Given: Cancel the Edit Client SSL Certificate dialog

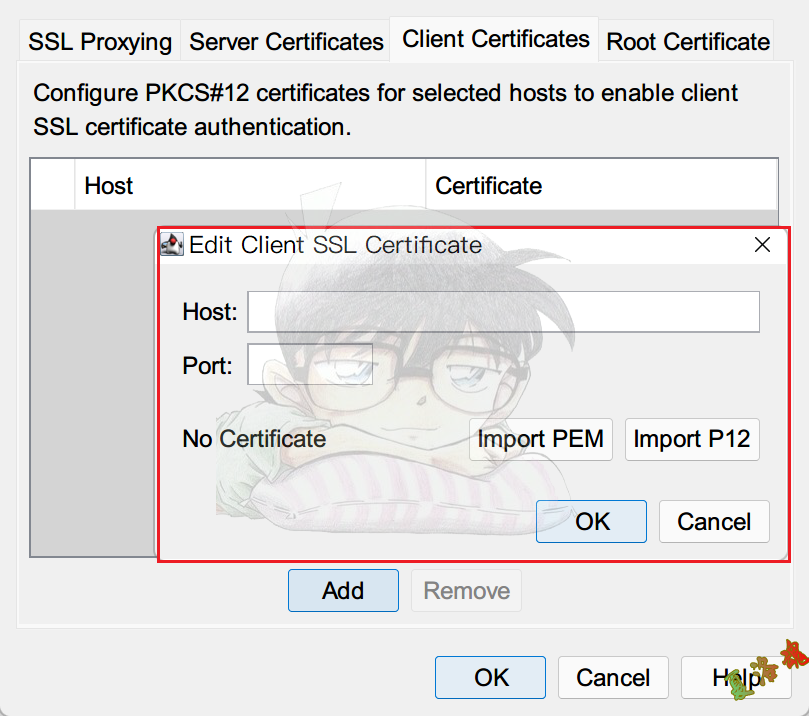Looking at the screenshot, I should pyautogui.click(x=713, y=522).
